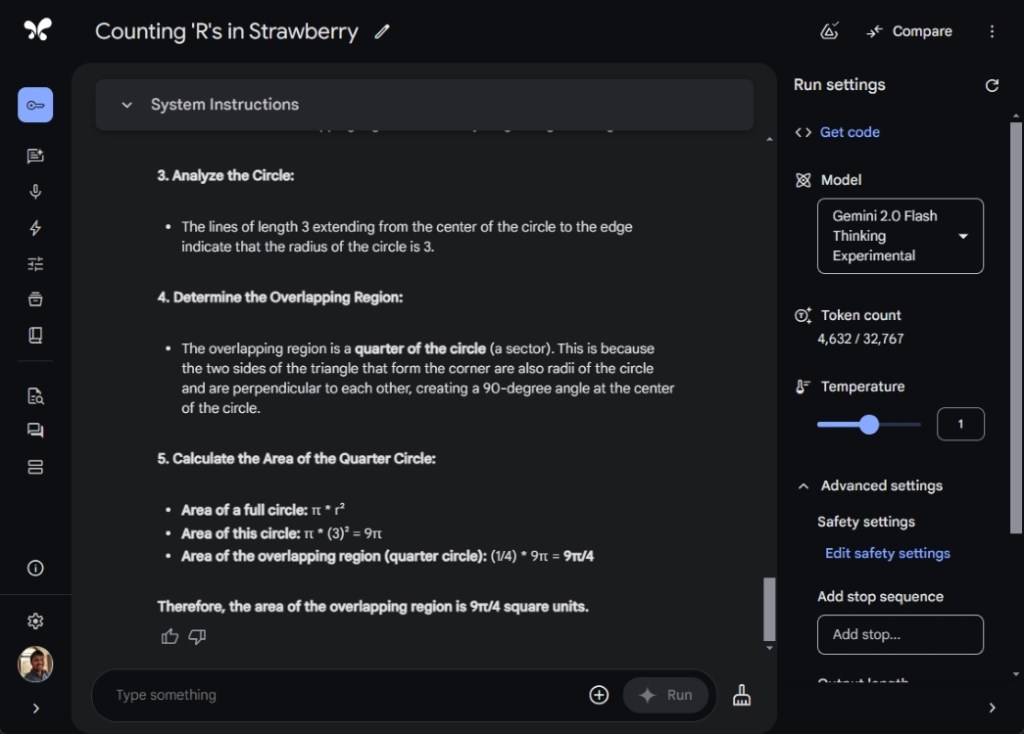Click the Get code link
Viewport: 1024px width, 734px height.
[850, 132]
